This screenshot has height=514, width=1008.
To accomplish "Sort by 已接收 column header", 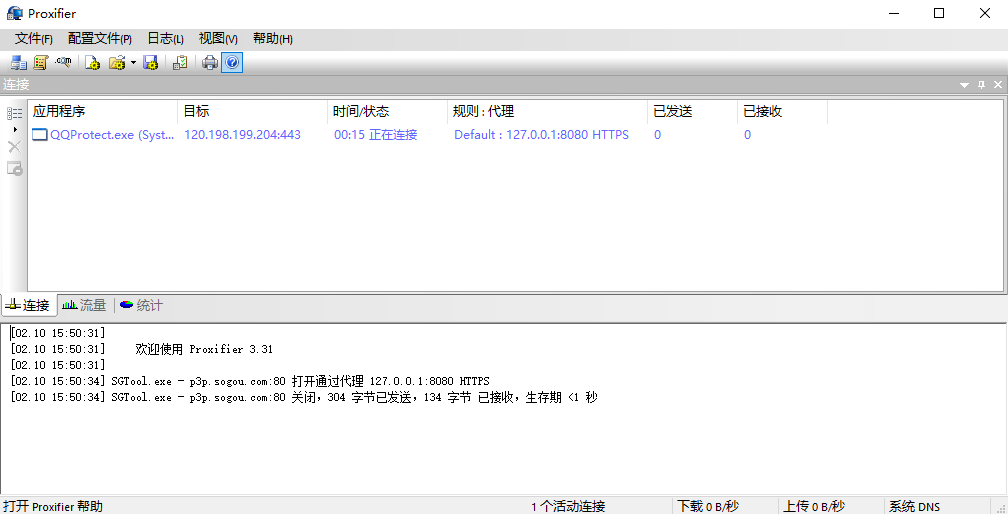I will [782, 111].
